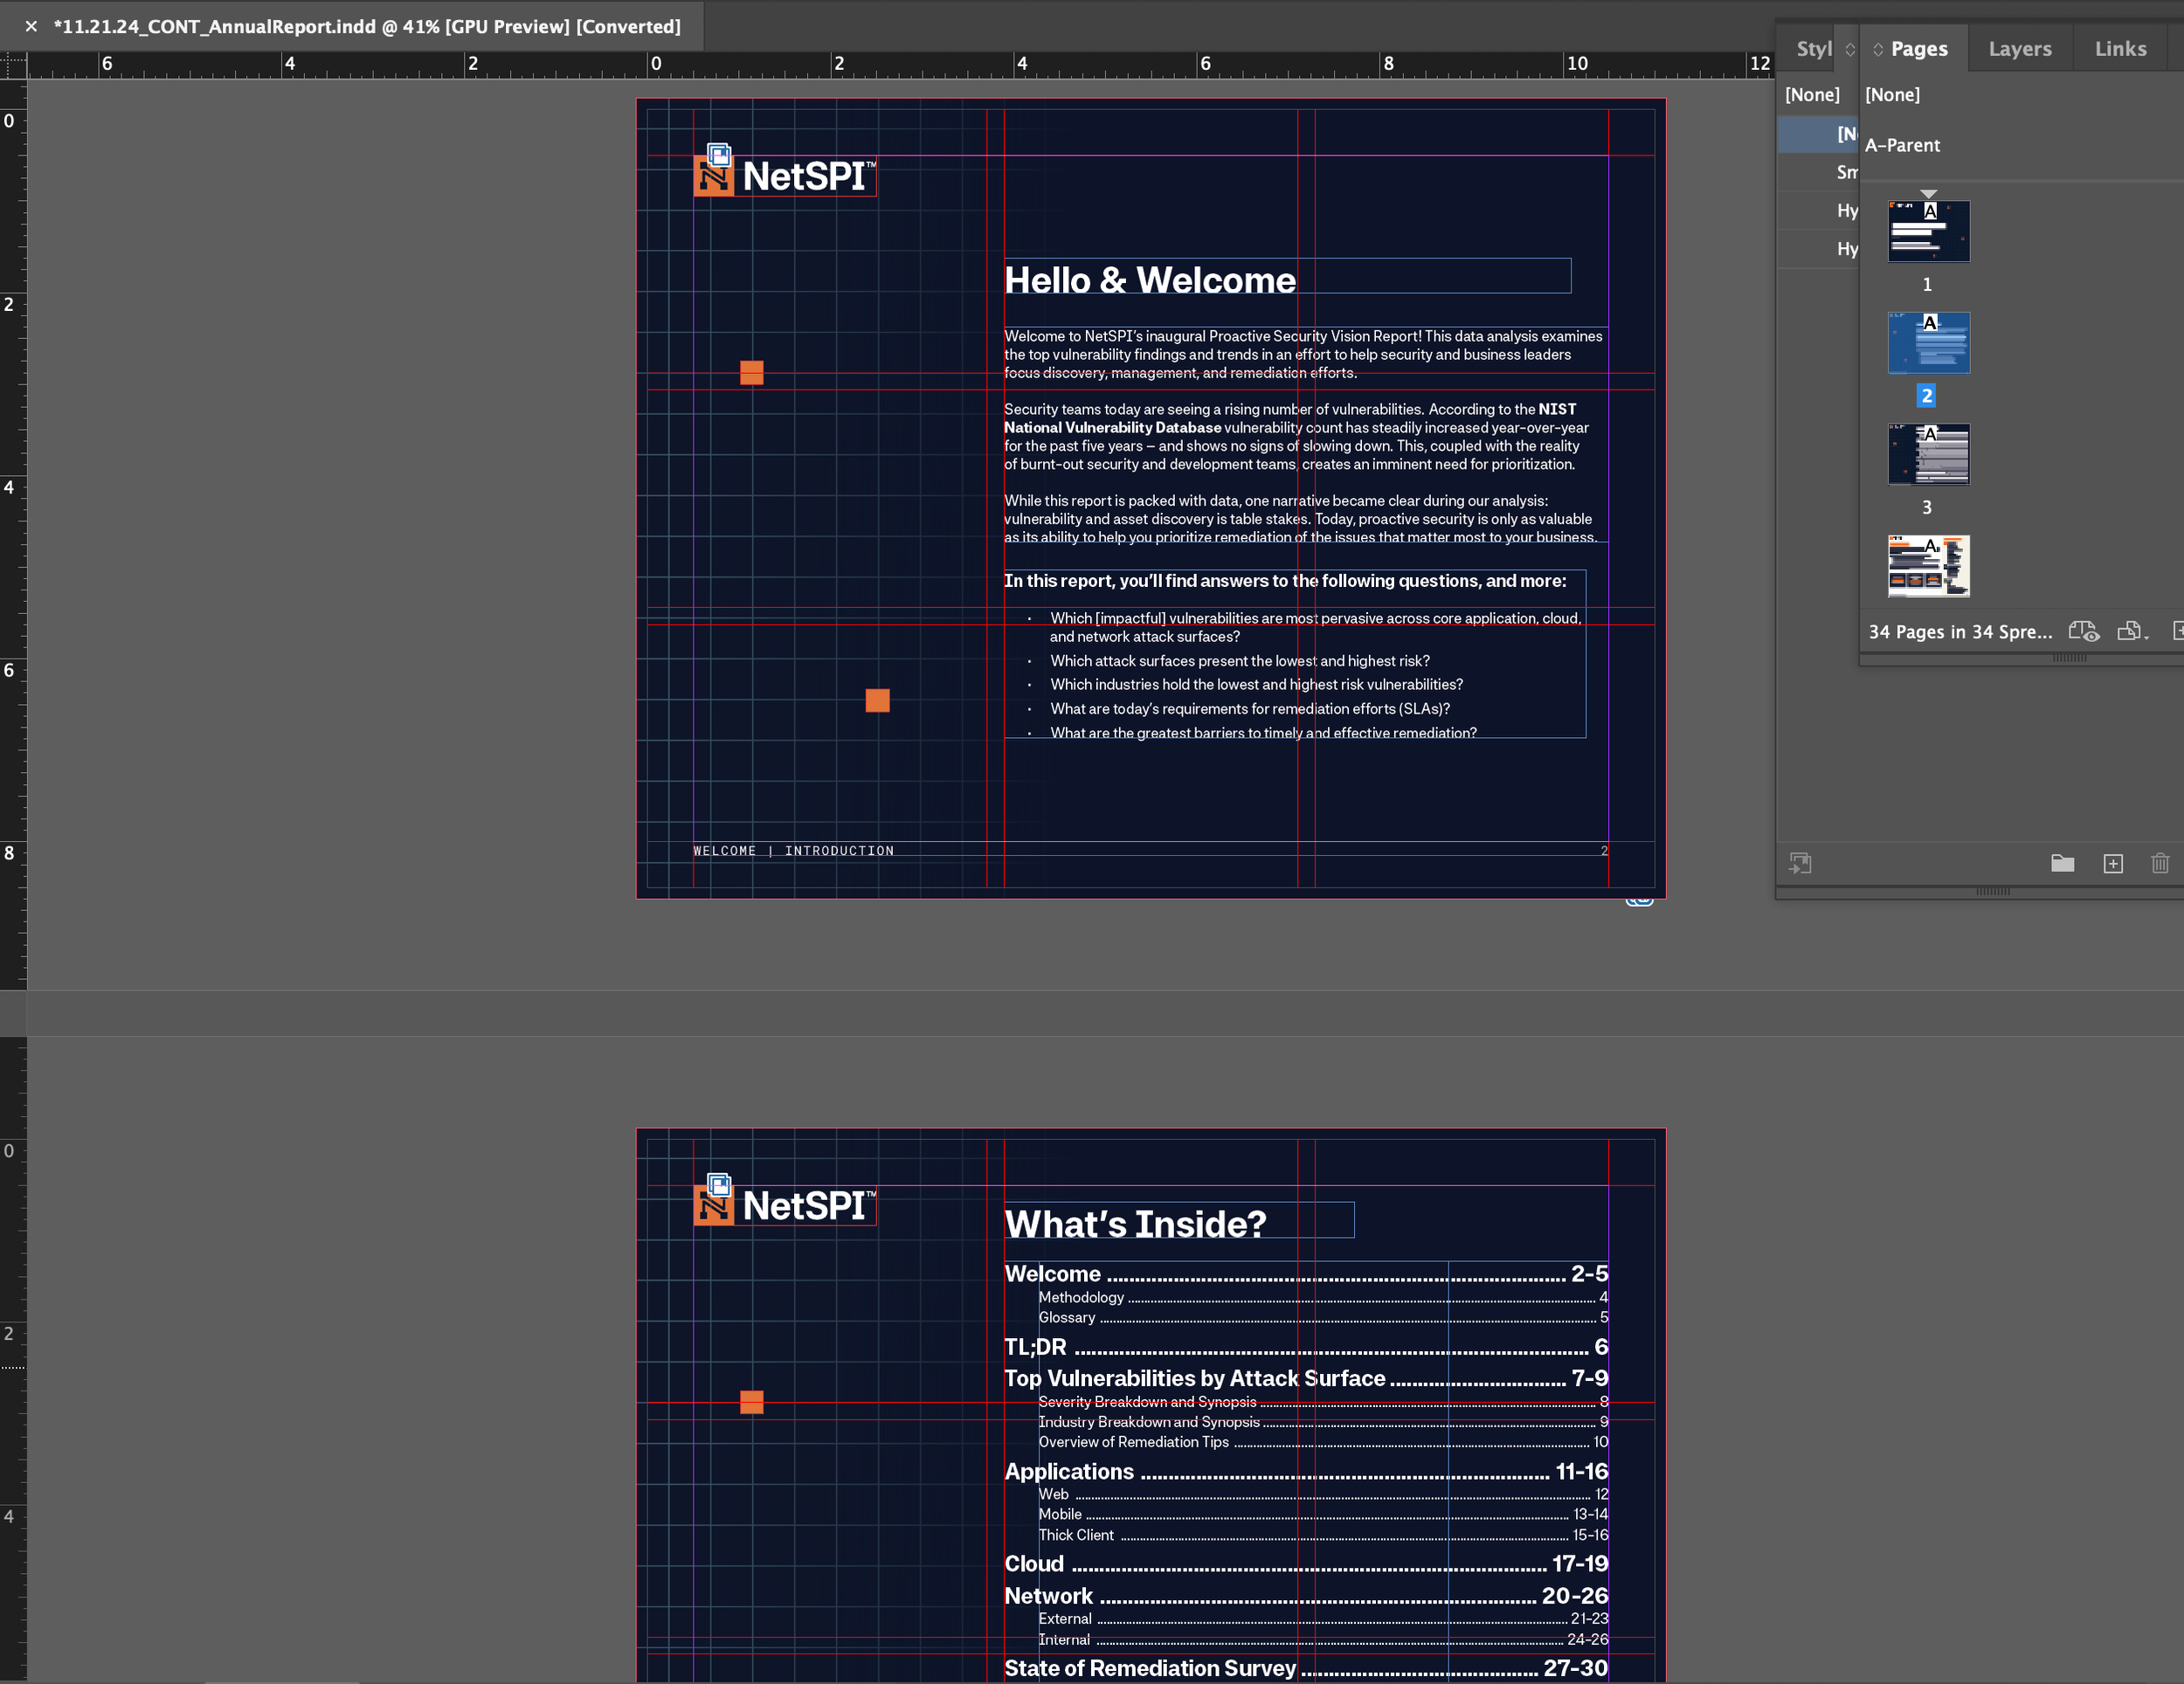Switch to the Layers panel tab

(2019, 48)
